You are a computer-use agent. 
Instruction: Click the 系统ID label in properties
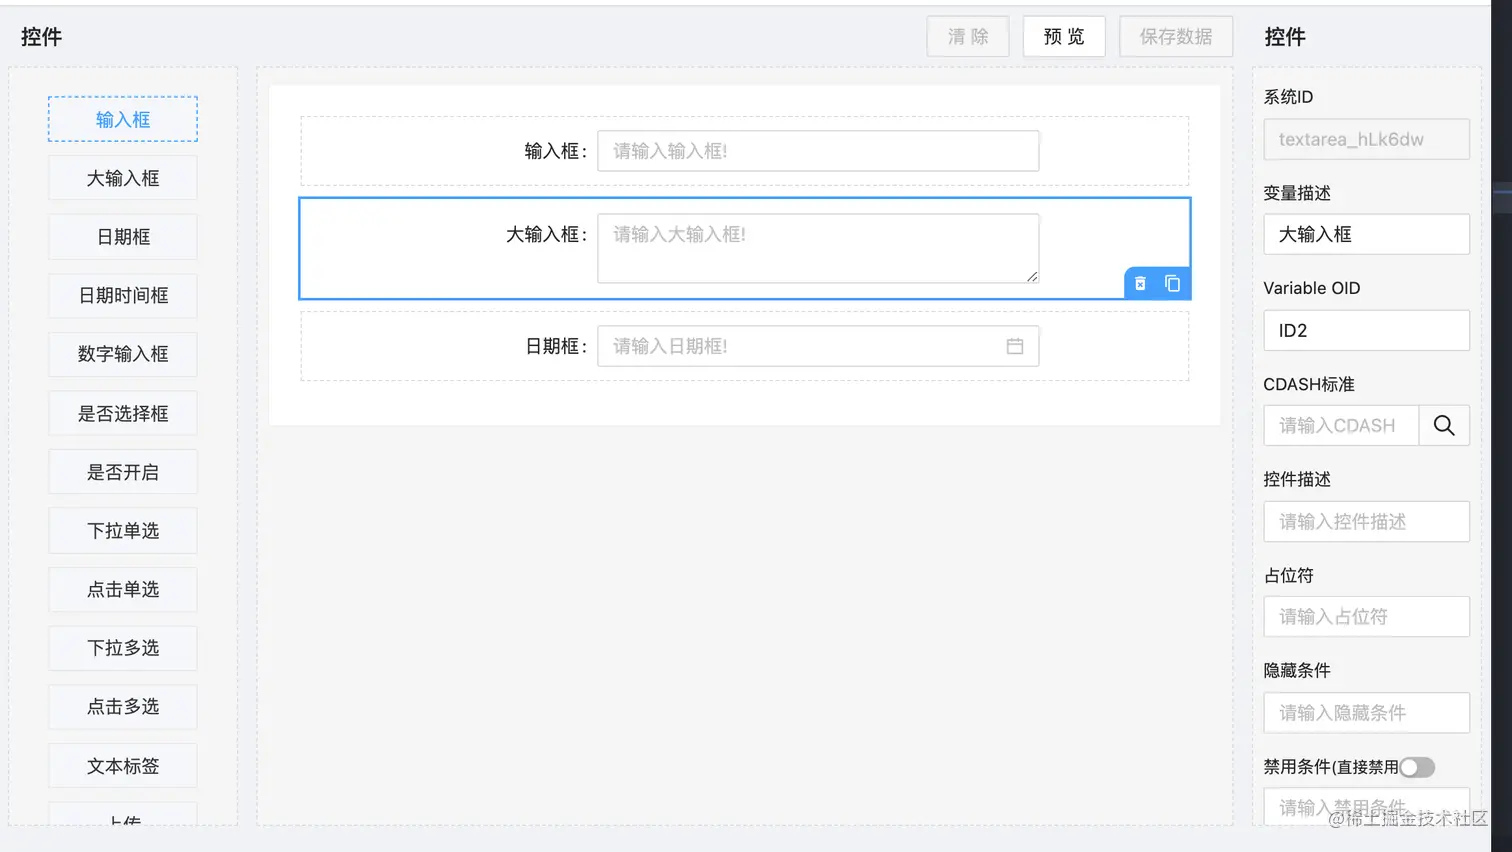[1288, 97]
